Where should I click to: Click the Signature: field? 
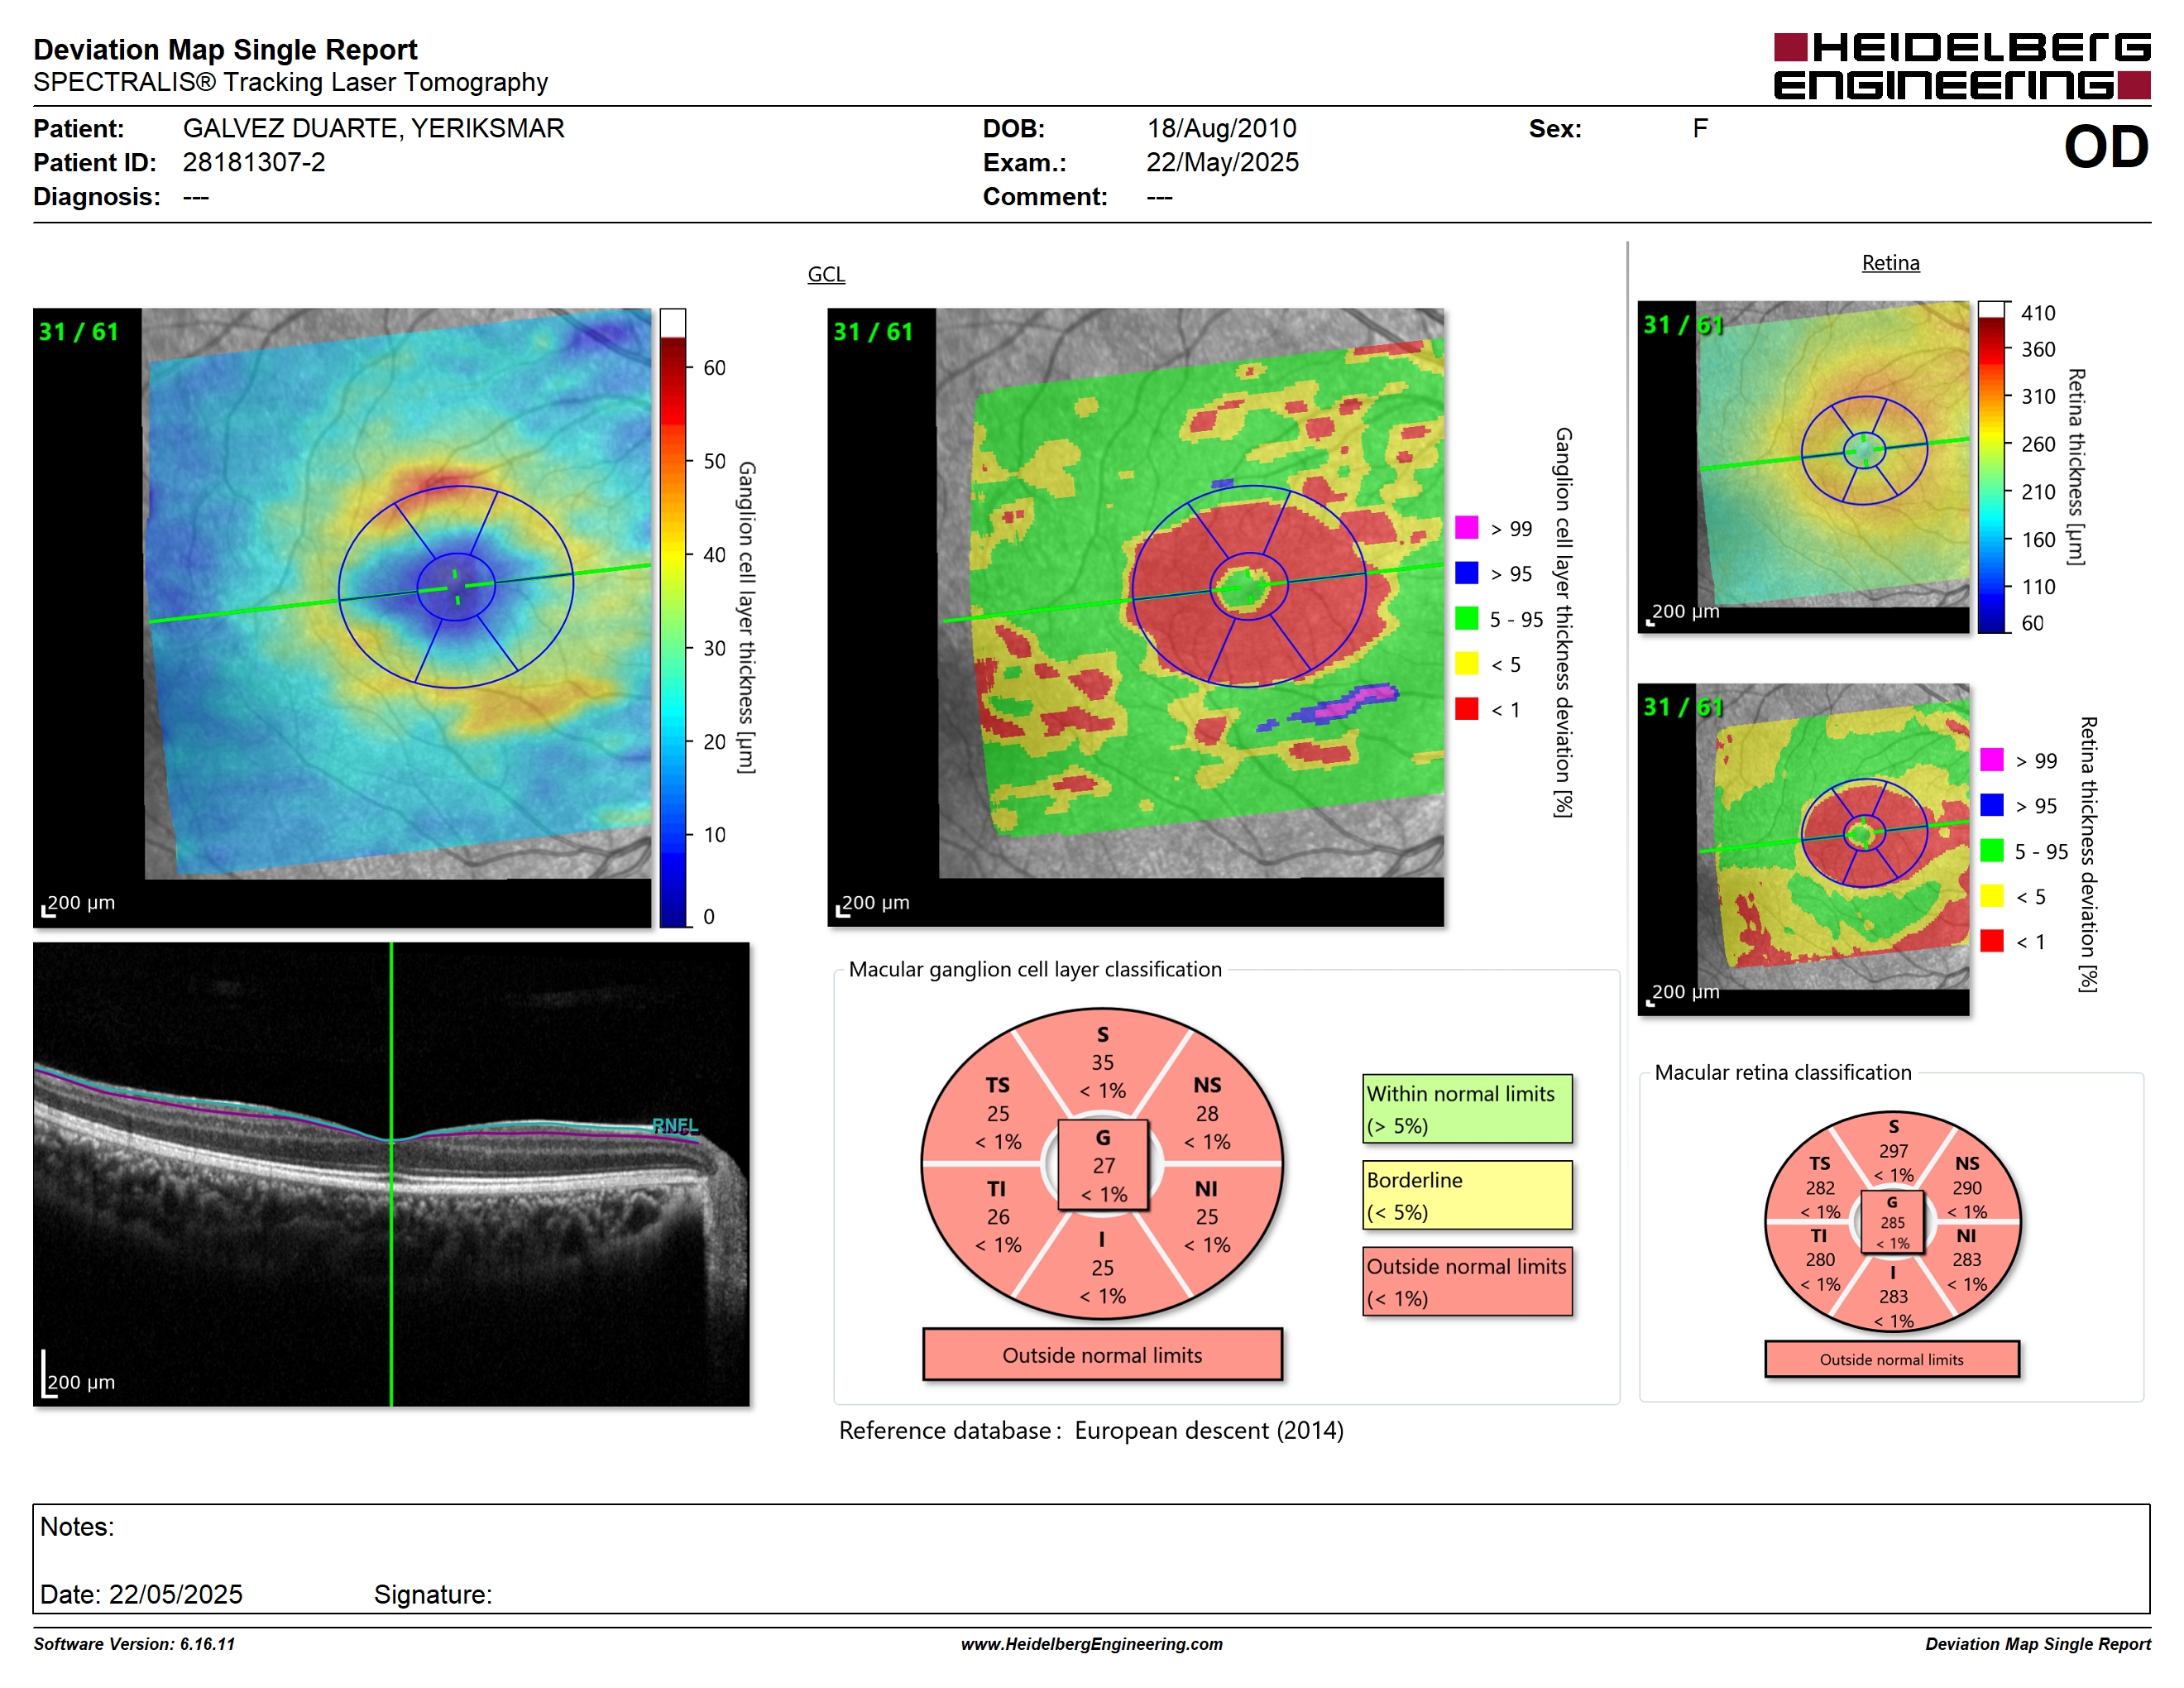[x=433, y=1594]
